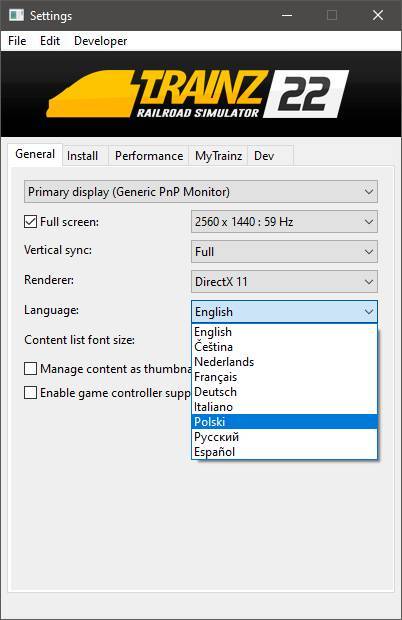The image size is (402, 620).
Task: Select Français from the language list
Action: tap(284, 377)
